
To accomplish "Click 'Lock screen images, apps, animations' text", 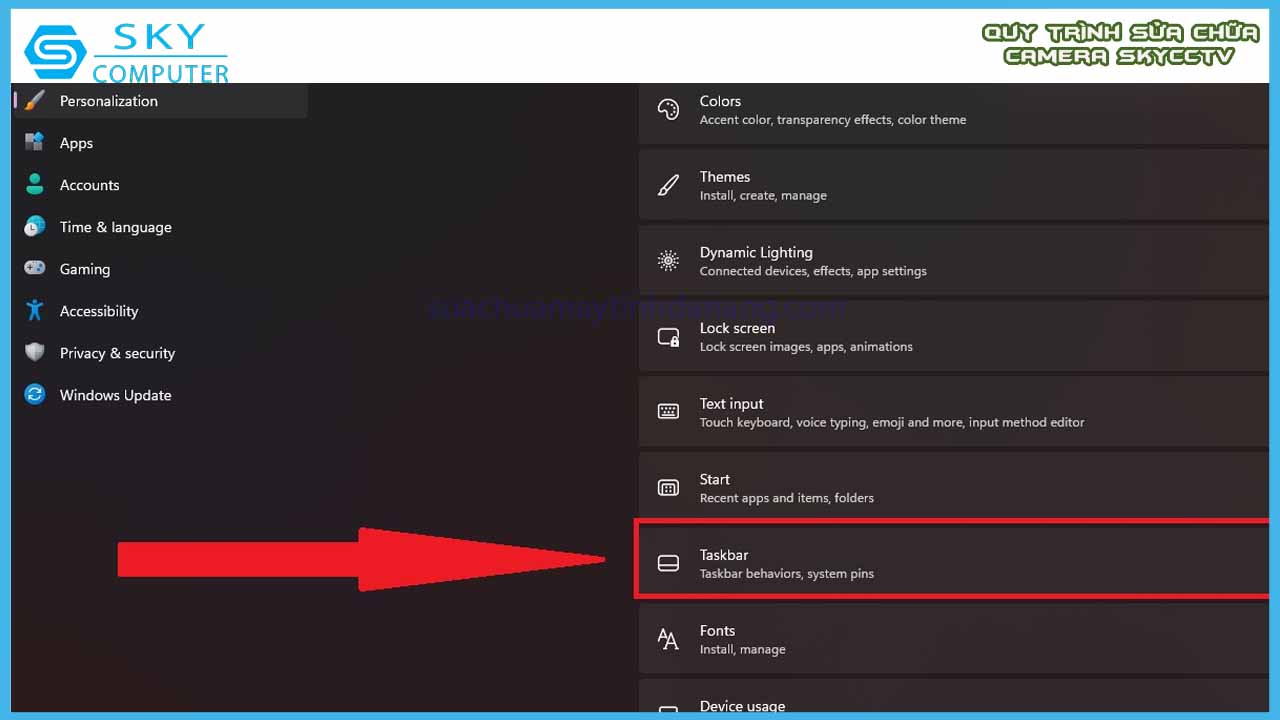I will tap(806, 347).
